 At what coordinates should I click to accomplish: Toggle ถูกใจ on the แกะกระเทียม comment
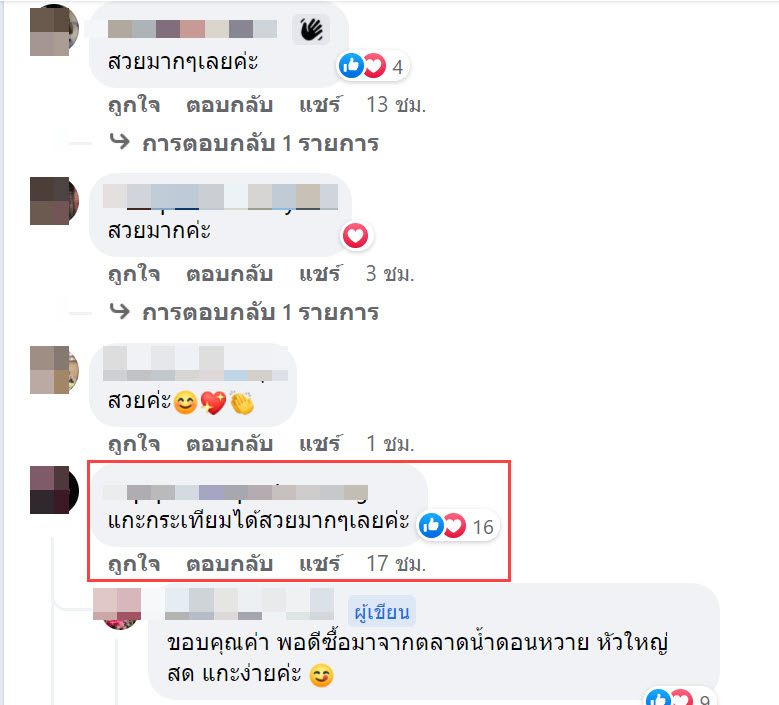pos(134,564)
